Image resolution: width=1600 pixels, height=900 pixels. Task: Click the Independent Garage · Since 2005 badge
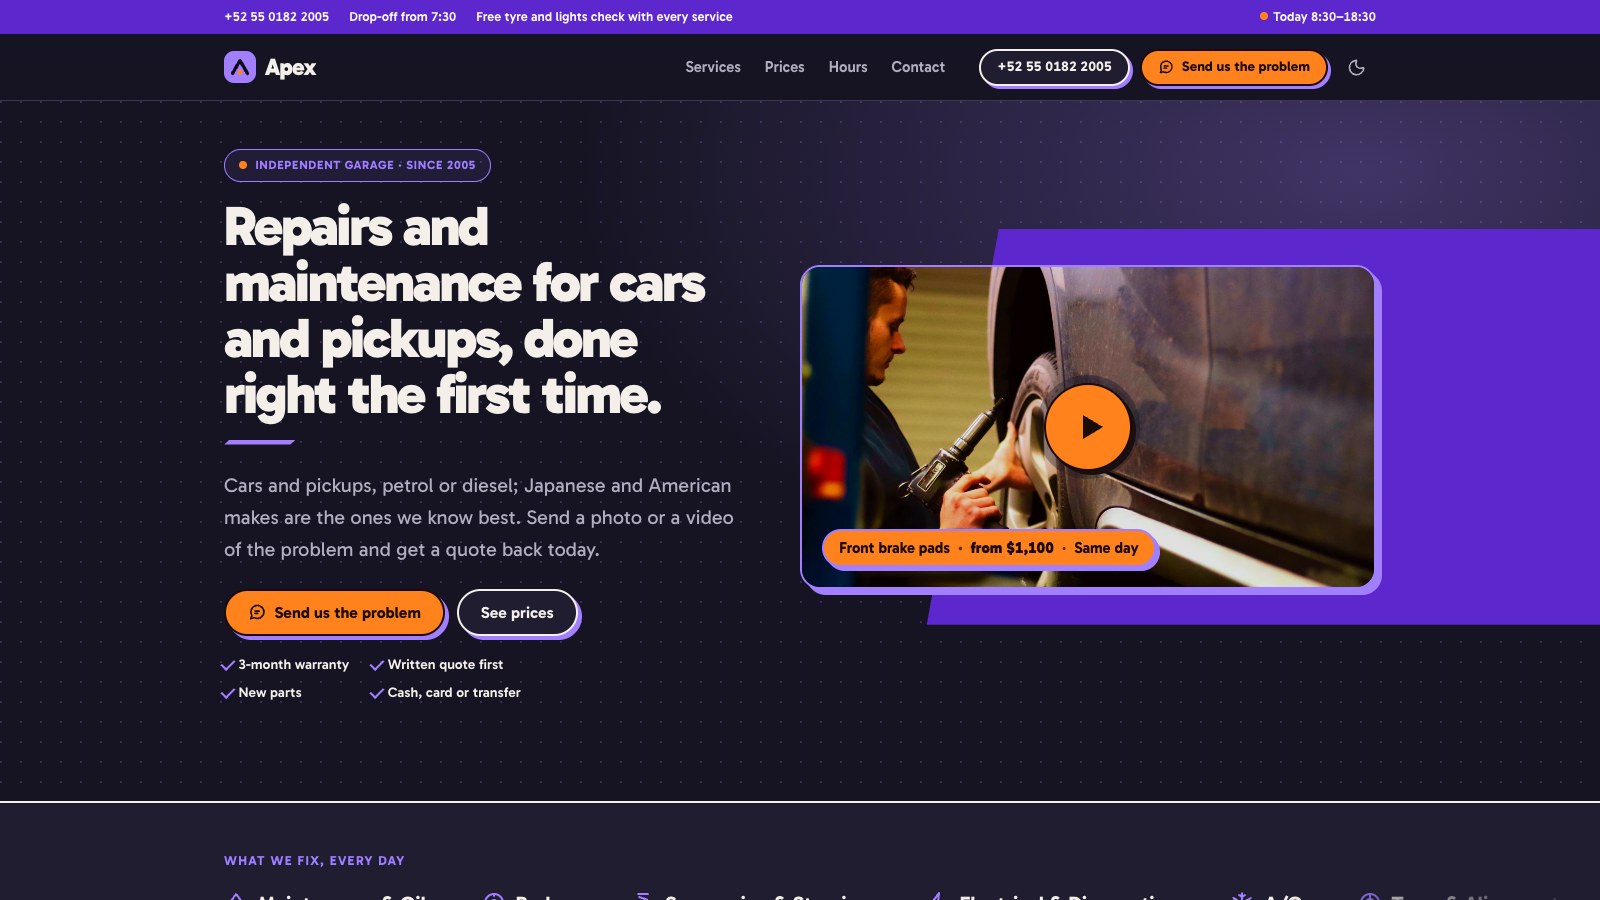357,165
